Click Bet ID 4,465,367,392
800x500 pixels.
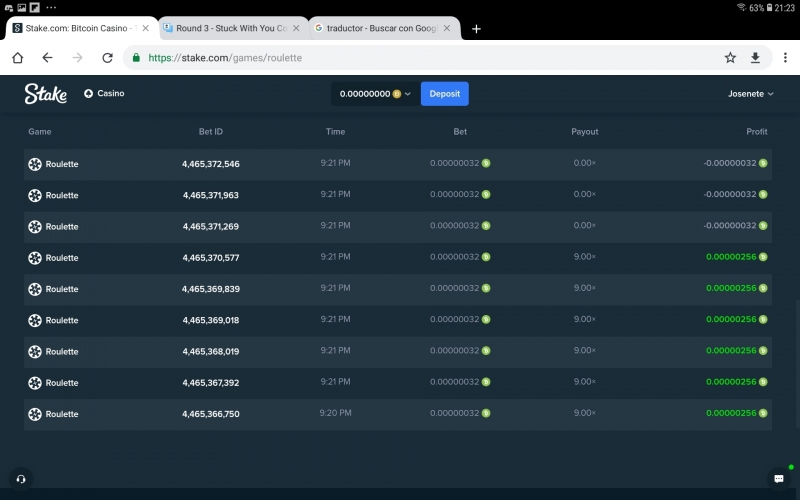[x=211, y=383]
